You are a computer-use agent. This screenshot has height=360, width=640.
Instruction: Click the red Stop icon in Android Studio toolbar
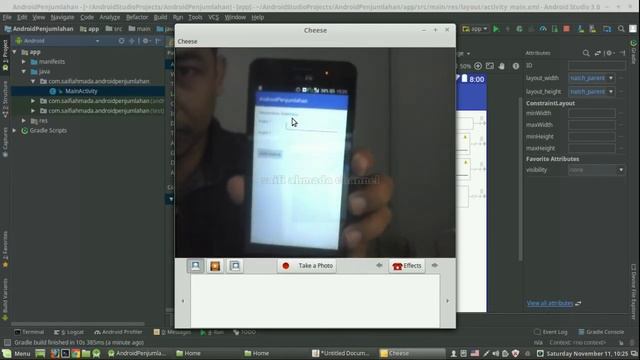(567, 29)
